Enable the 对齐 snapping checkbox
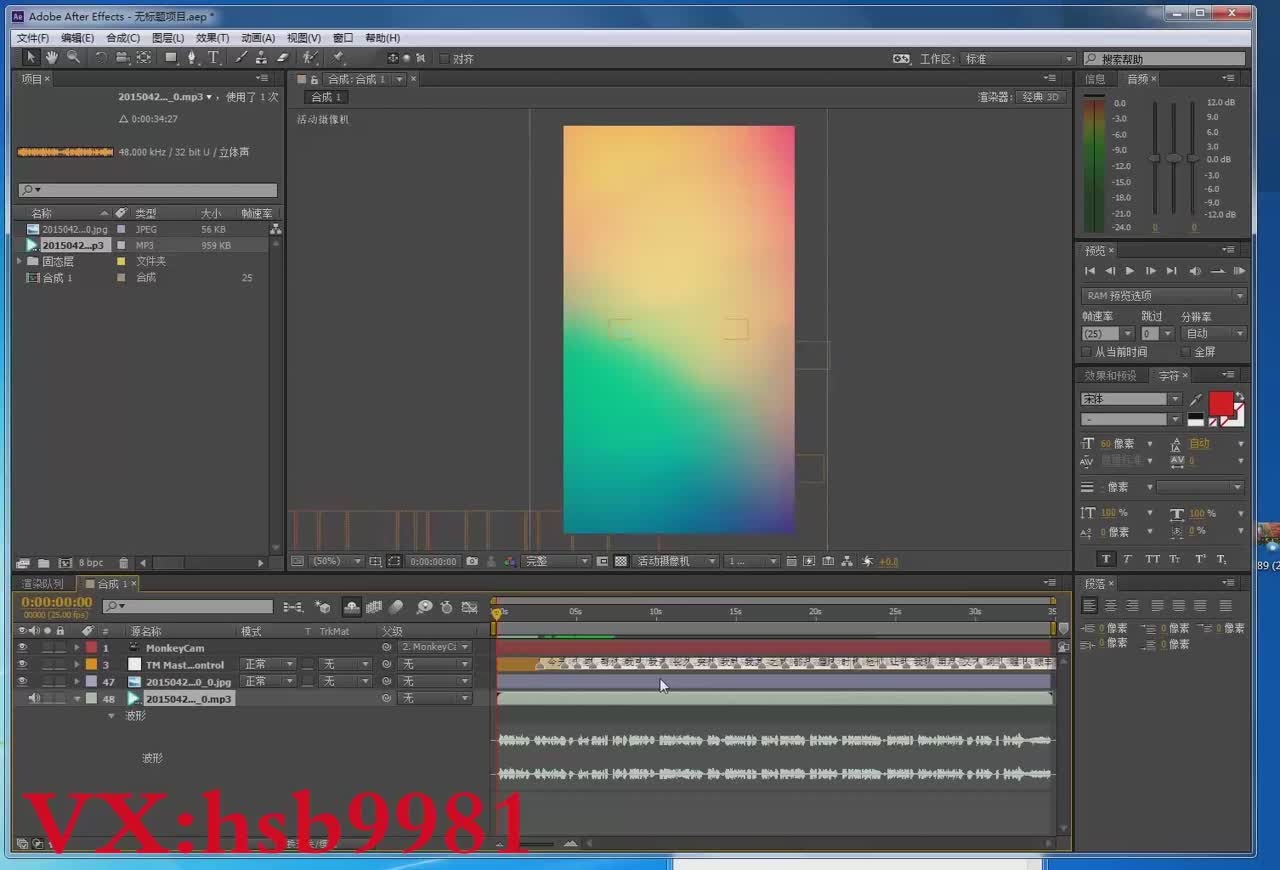 [445, 59]
